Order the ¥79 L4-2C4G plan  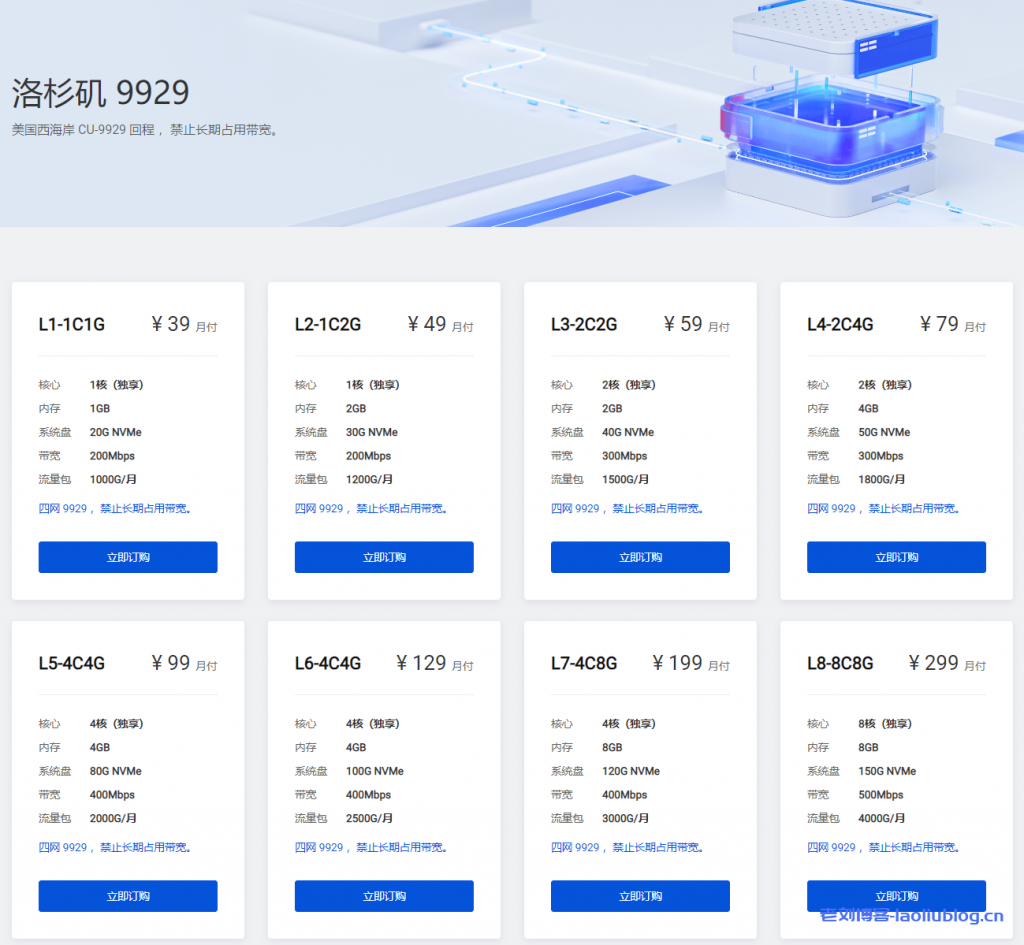pyautogui.click(x=896, y=557)
